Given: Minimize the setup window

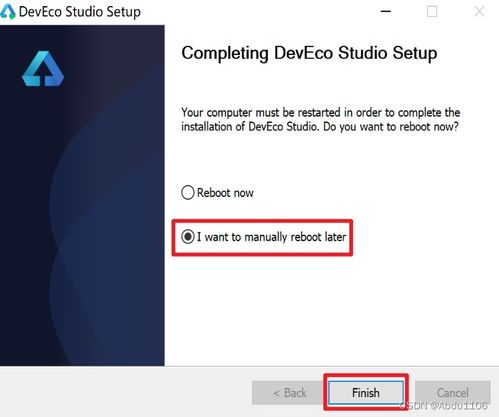Looking at the screenshot, I should tap(386, 12).
